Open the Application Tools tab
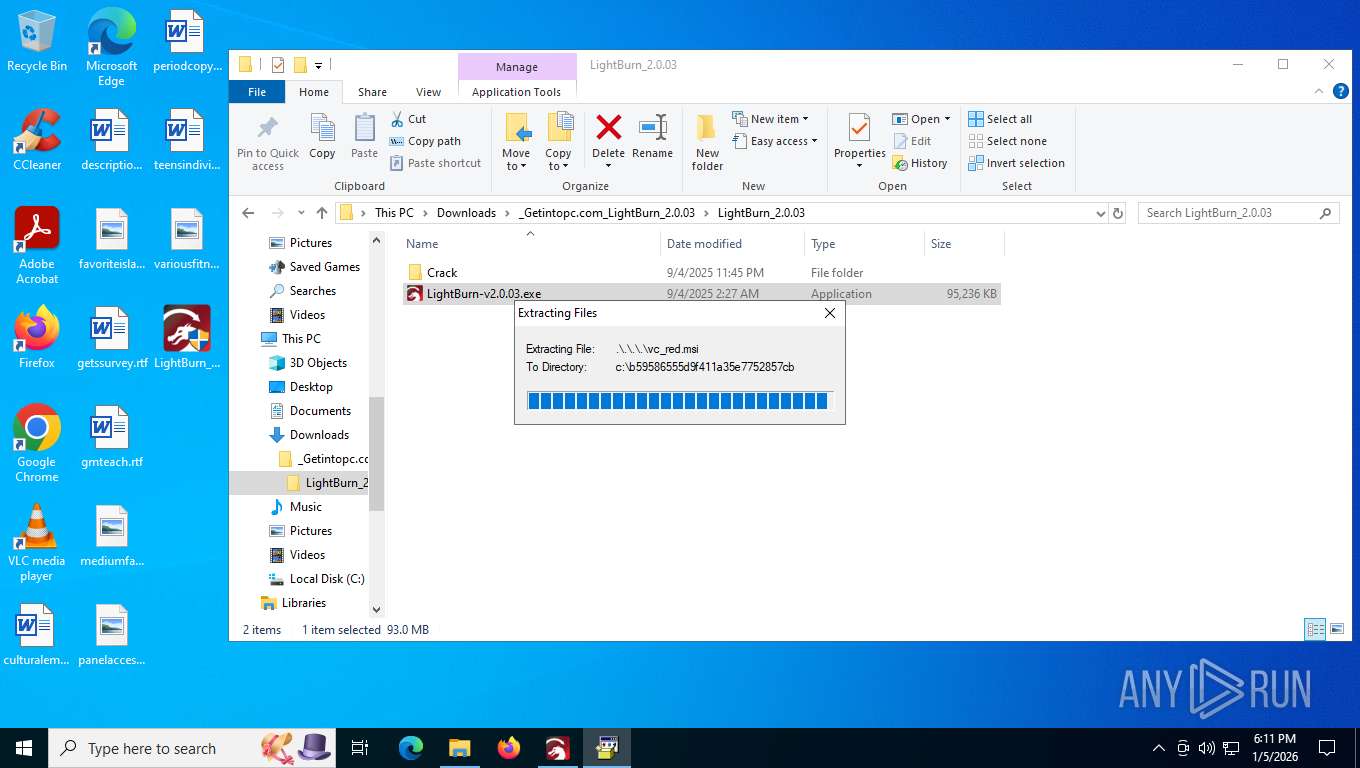1360x768 pixels. pos(517,92)
